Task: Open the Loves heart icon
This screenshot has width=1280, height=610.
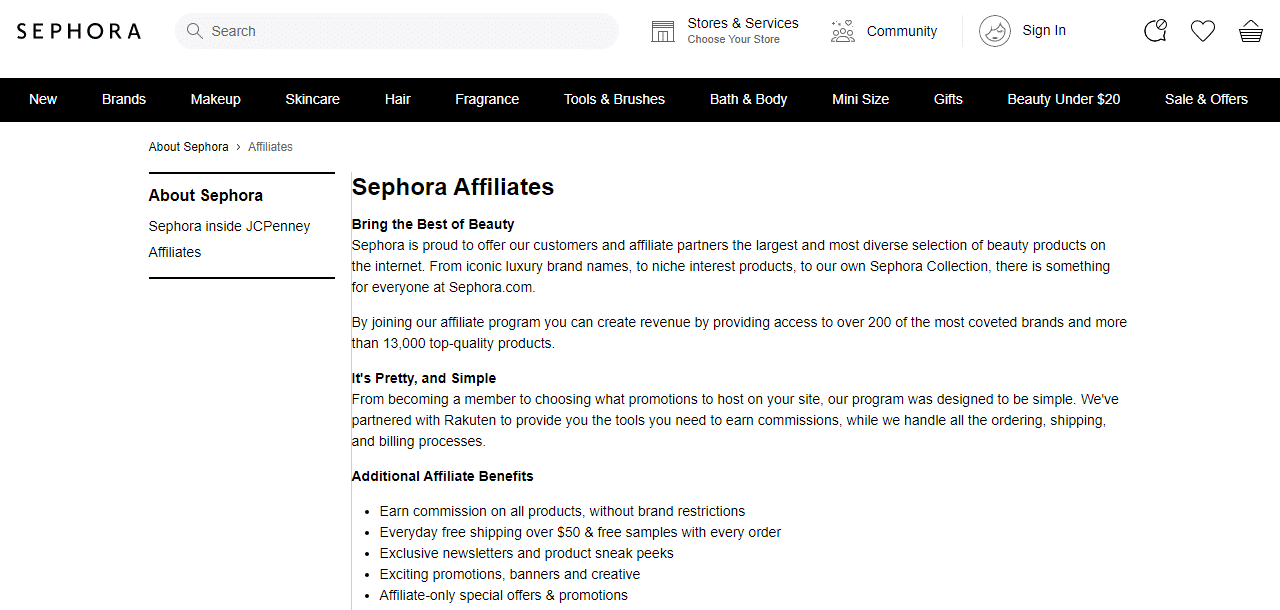Action: click(1203, 31)
